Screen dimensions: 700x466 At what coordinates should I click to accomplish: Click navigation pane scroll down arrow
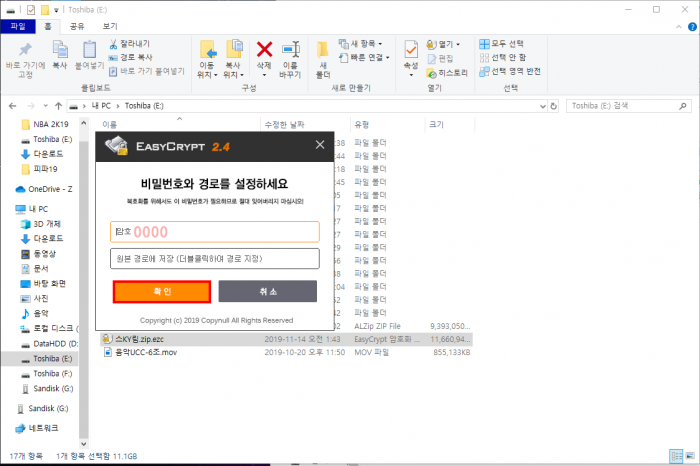pyautogui.click(x=83, y=444)
